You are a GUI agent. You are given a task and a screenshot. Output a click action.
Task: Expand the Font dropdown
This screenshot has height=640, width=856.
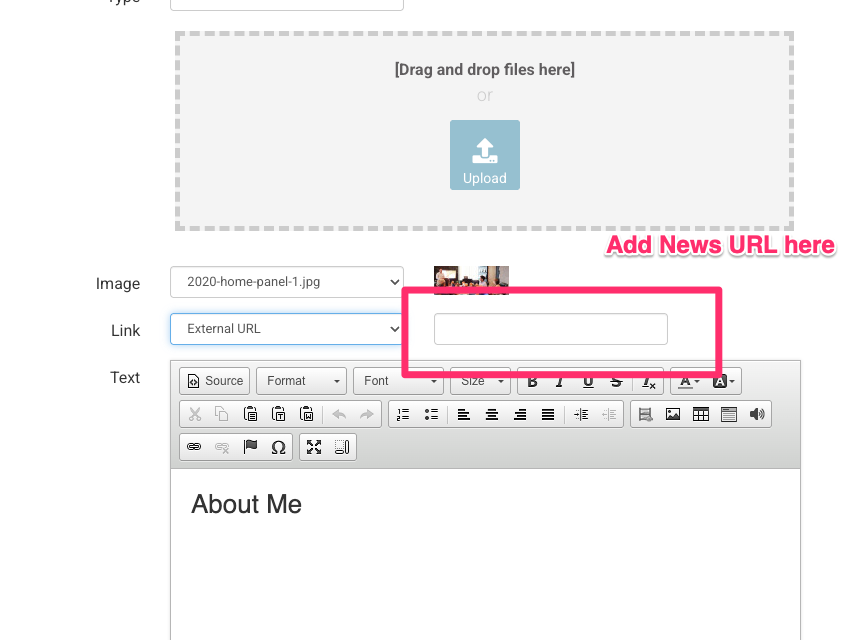click(397, 381)
